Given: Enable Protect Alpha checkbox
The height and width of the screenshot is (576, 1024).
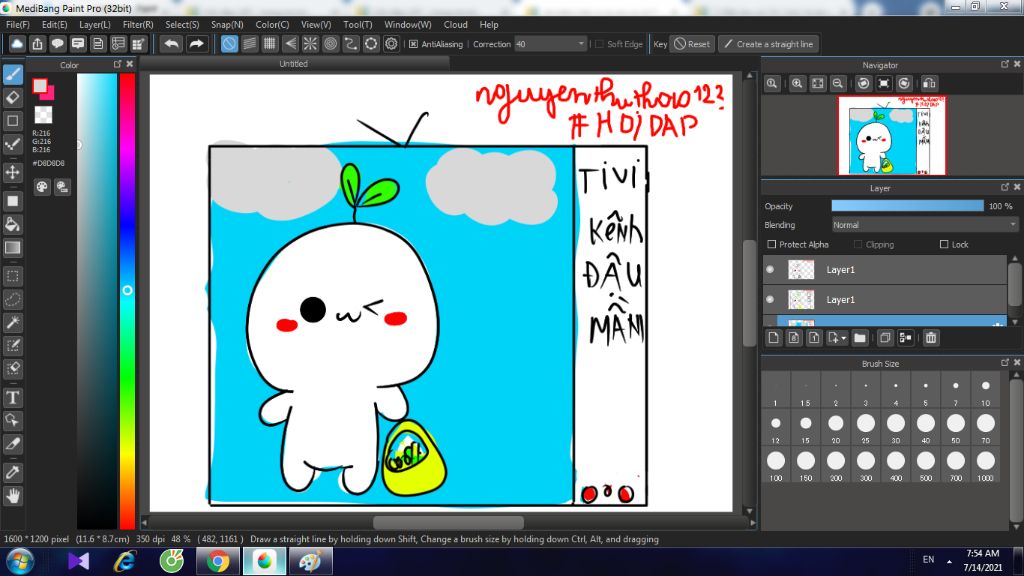Looking at the screenshot, I should pyautogui.click(x=772, y=244).
